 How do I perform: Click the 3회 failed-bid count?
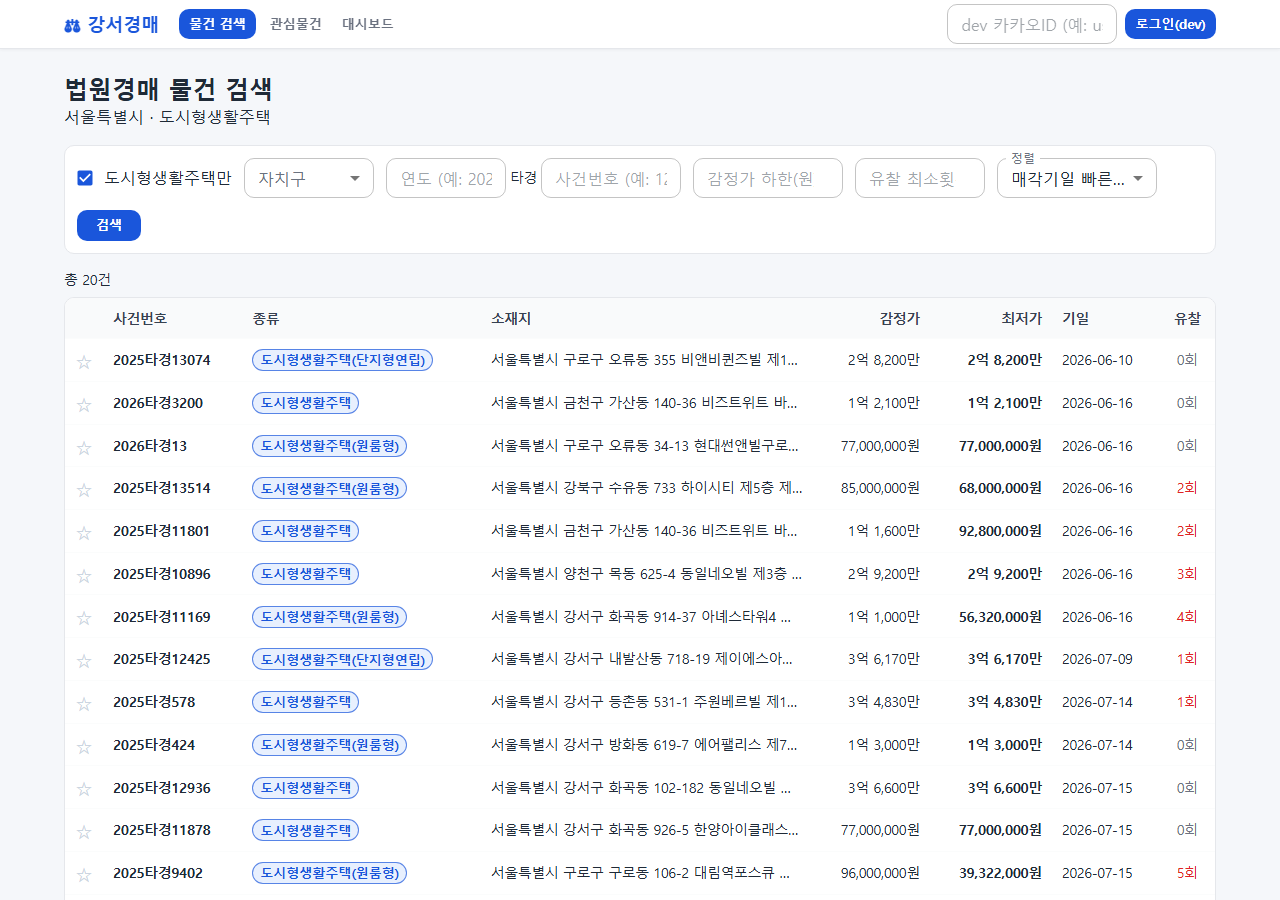(1187, 574)
